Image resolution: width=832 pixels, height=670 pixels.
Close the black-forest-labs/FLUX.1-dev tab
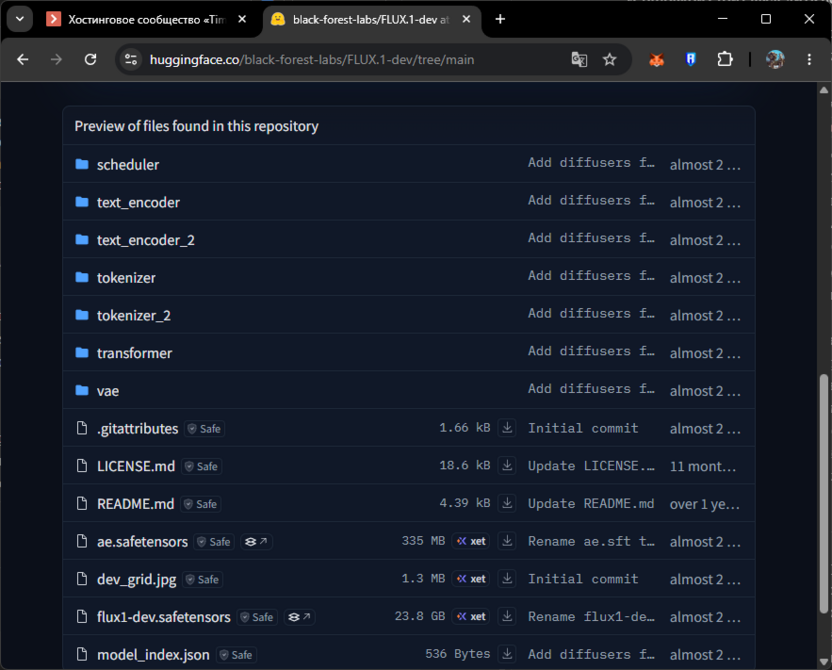(x=466, y=19)
